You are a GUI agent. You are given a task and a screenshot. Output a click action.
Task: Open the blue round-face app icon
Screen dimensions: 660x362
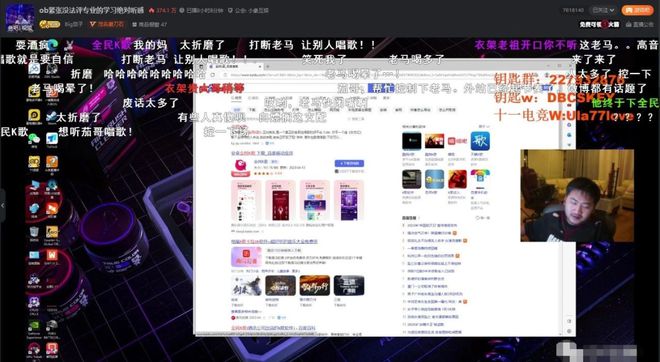pyautogui.click(x=434, y=179)
